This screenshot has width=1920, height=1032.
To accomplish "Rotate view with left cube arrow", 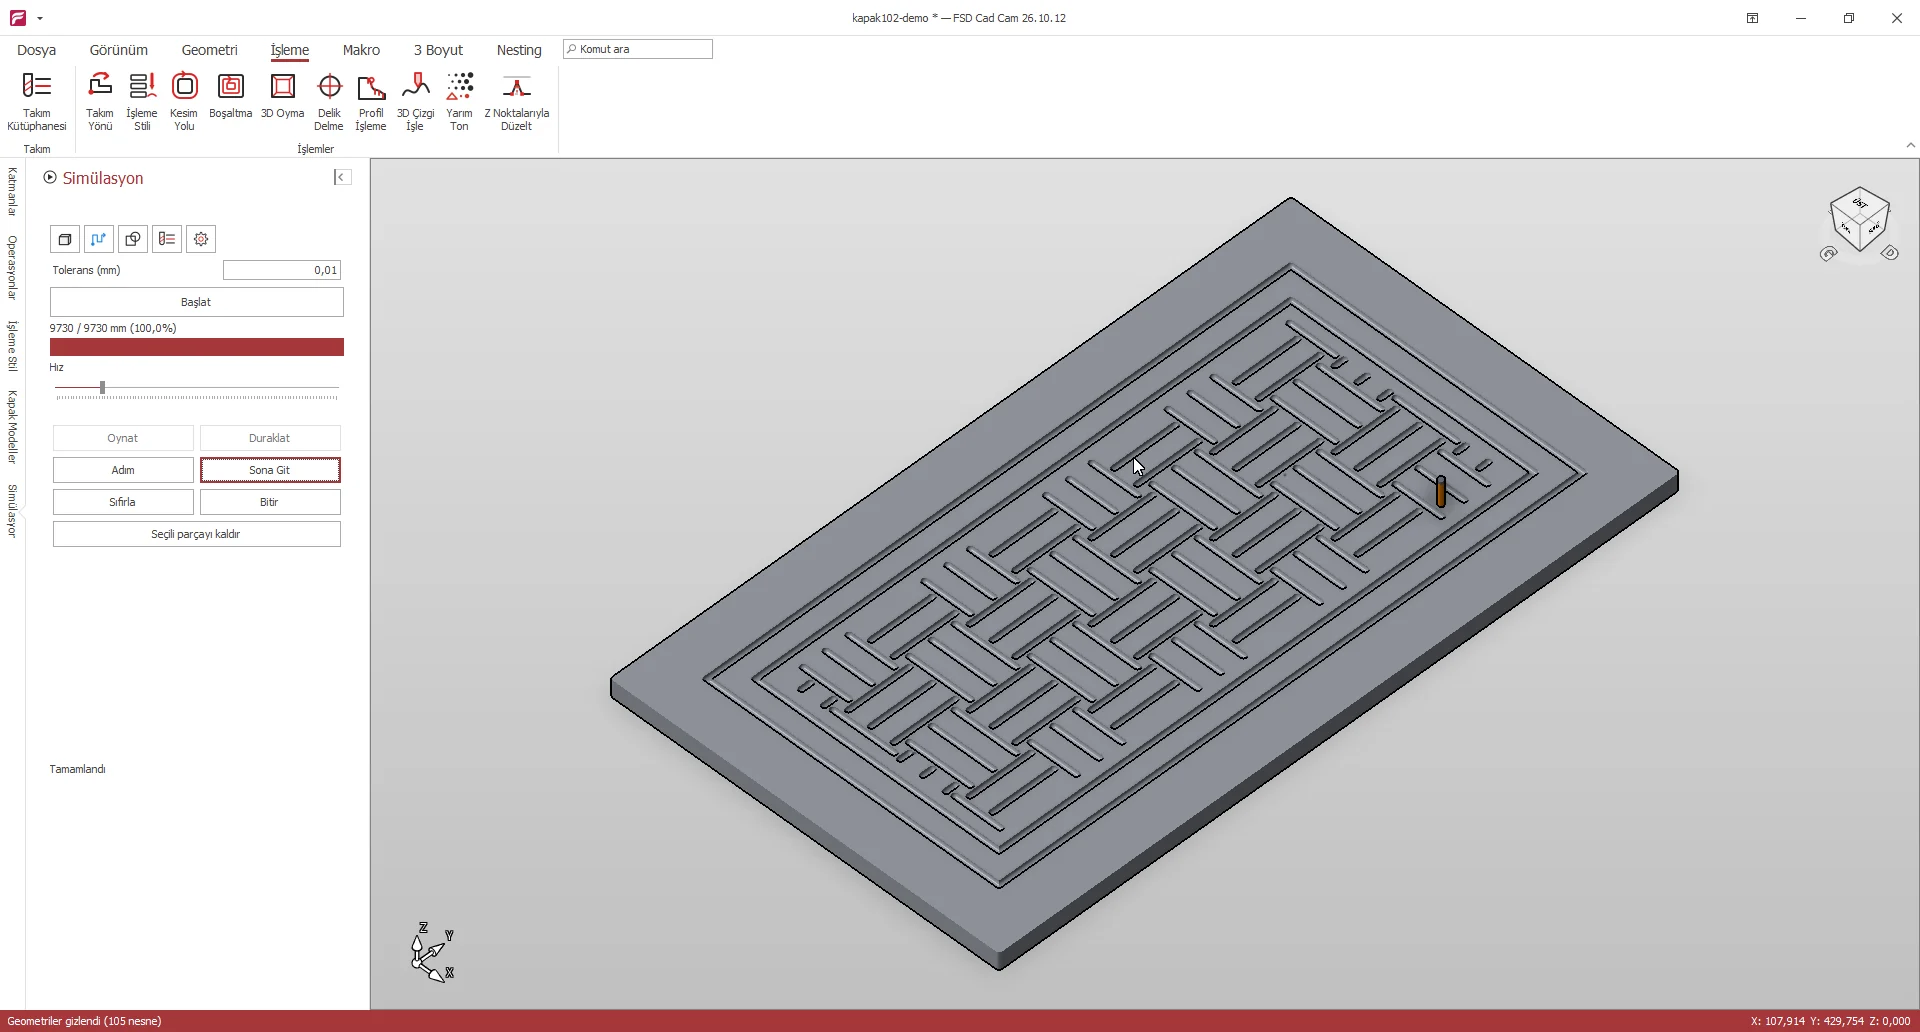I will (1829, 254).
